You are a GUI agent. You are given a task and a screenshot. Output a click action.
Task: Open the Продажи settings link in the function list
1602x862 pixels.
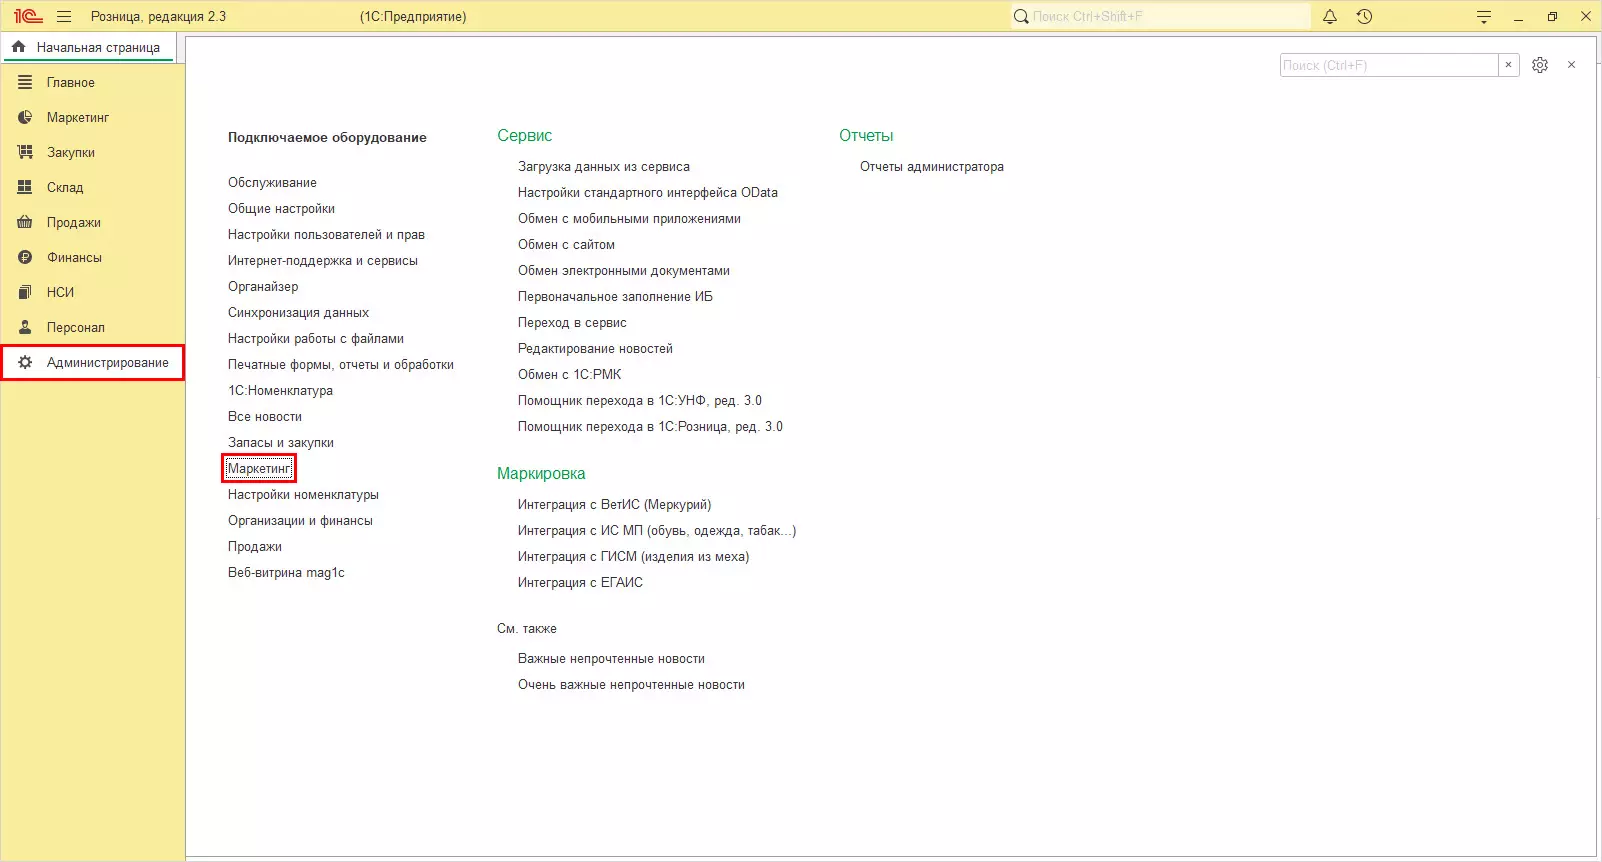coord(255,547)
